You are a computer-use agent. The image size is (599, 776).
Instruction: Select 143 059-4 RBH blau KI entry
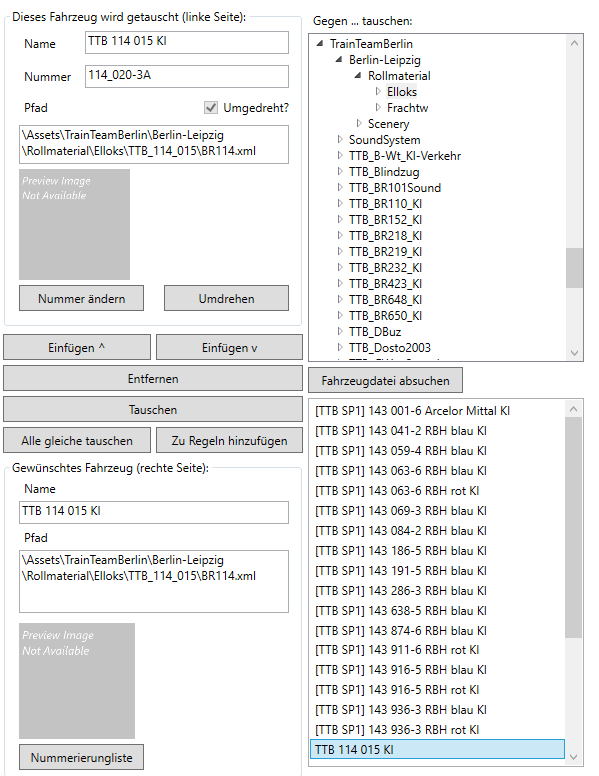[437, 451]
